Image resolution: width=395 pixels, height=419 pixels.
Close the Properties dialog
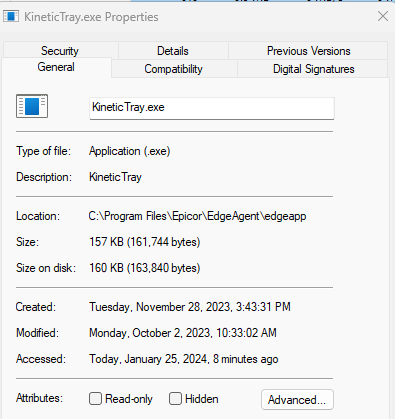[383, 16]
